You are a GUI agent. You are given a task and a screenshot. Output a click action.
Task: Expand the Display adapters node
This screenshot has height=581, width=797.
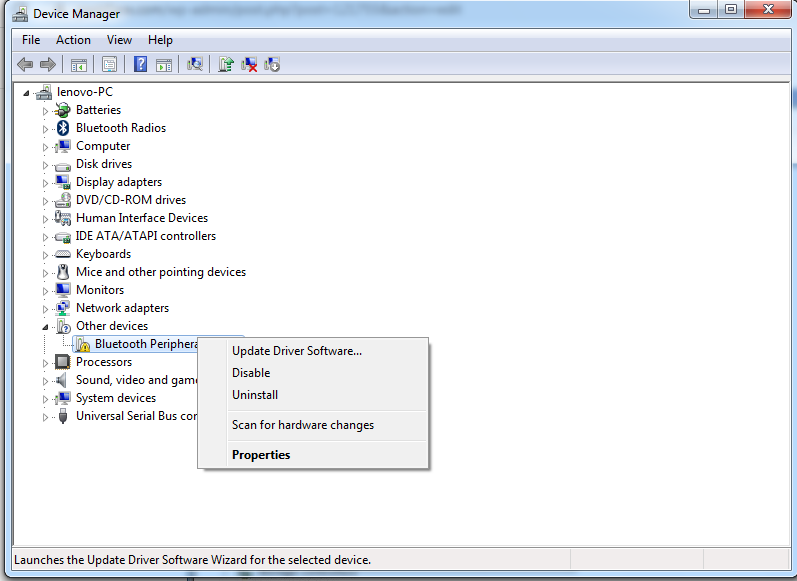(45, 183)
